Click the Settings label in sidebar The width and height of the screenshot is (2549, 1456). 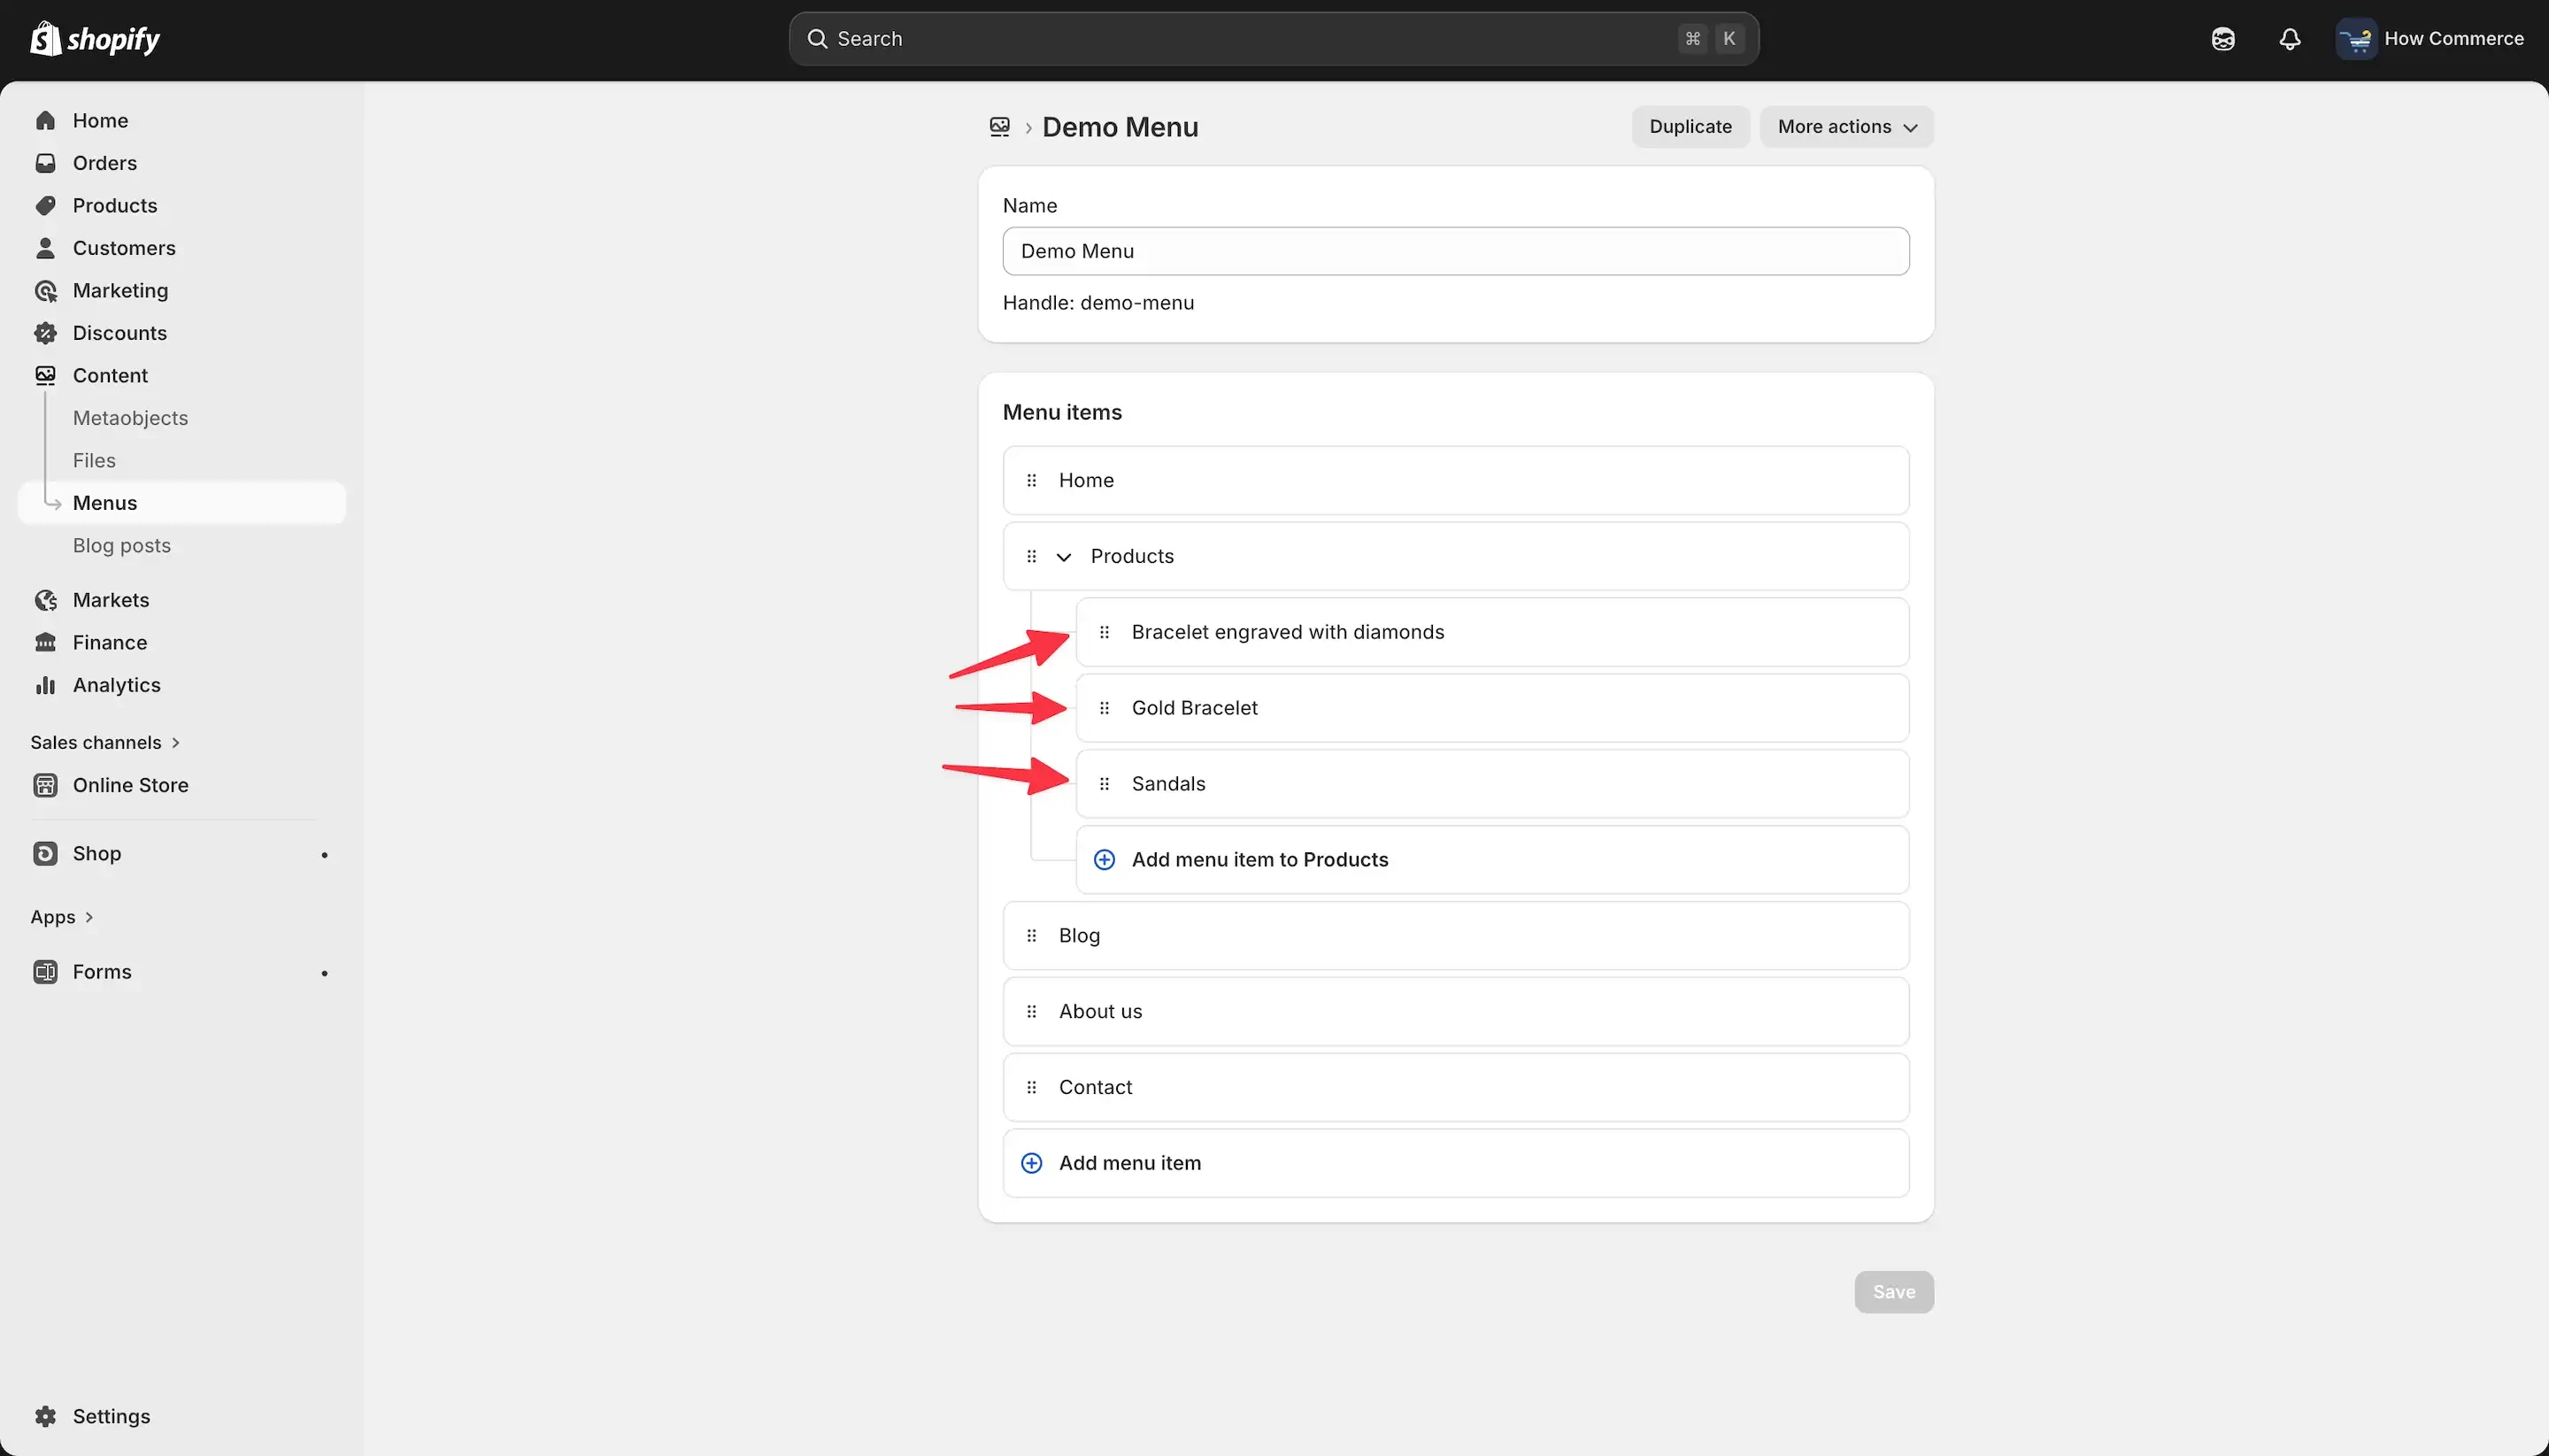pyautogui.click(x=111, y=1416)
